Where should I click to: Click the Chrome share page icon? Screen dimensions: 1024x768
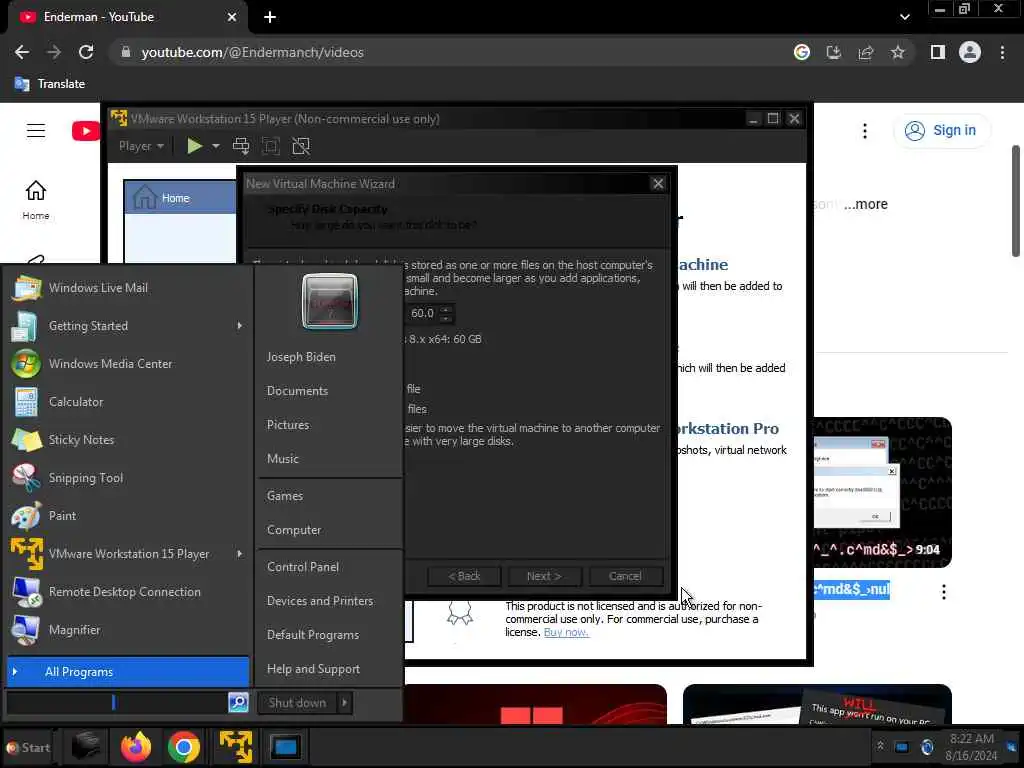866,52
